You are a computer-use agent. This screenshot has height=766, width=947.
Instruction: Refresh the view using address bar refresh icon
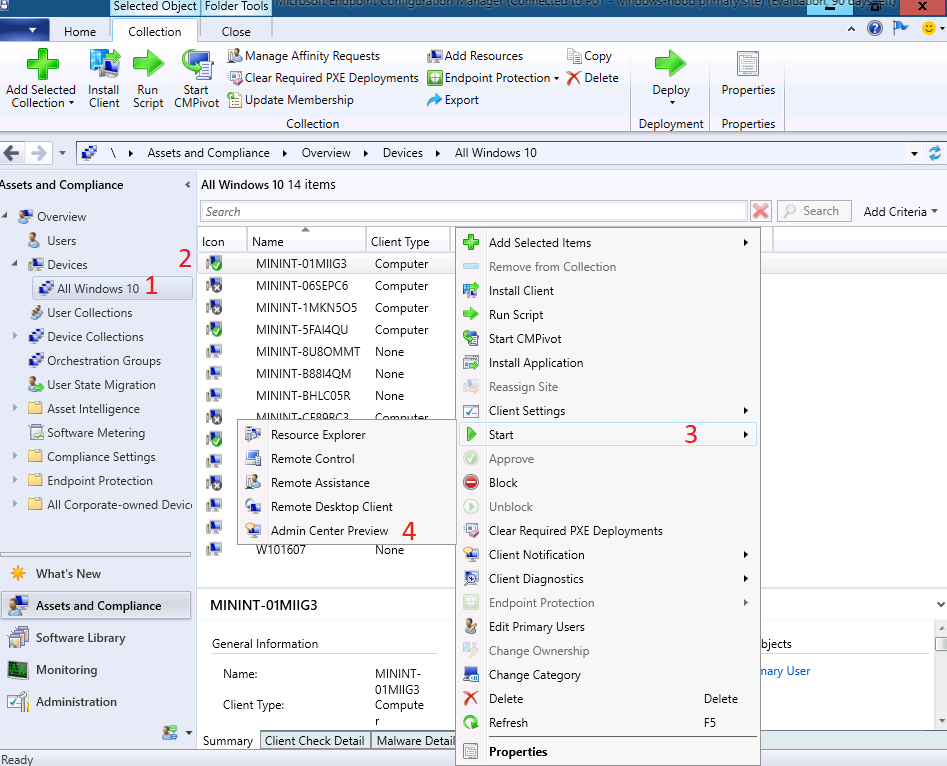935,153
